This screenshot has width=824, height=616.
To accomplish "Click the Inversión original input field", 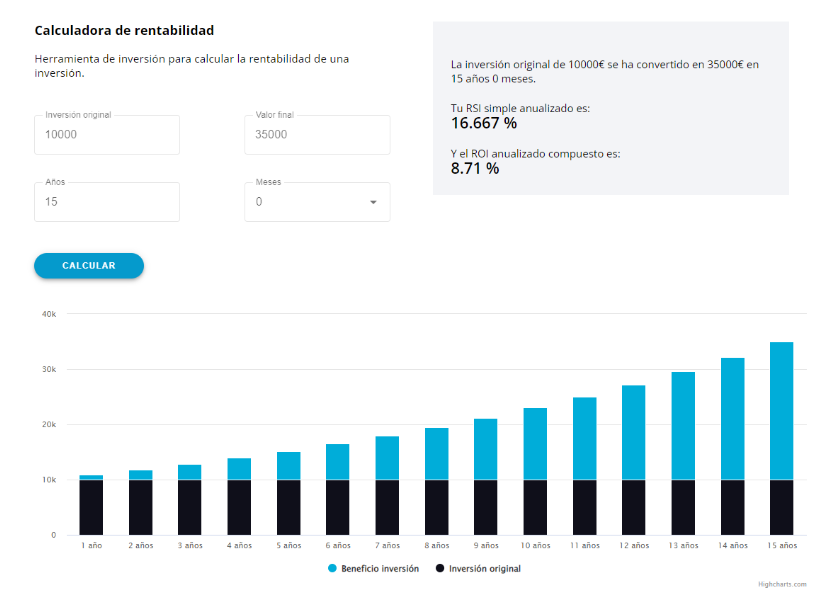I will click(x=107, y=135).
